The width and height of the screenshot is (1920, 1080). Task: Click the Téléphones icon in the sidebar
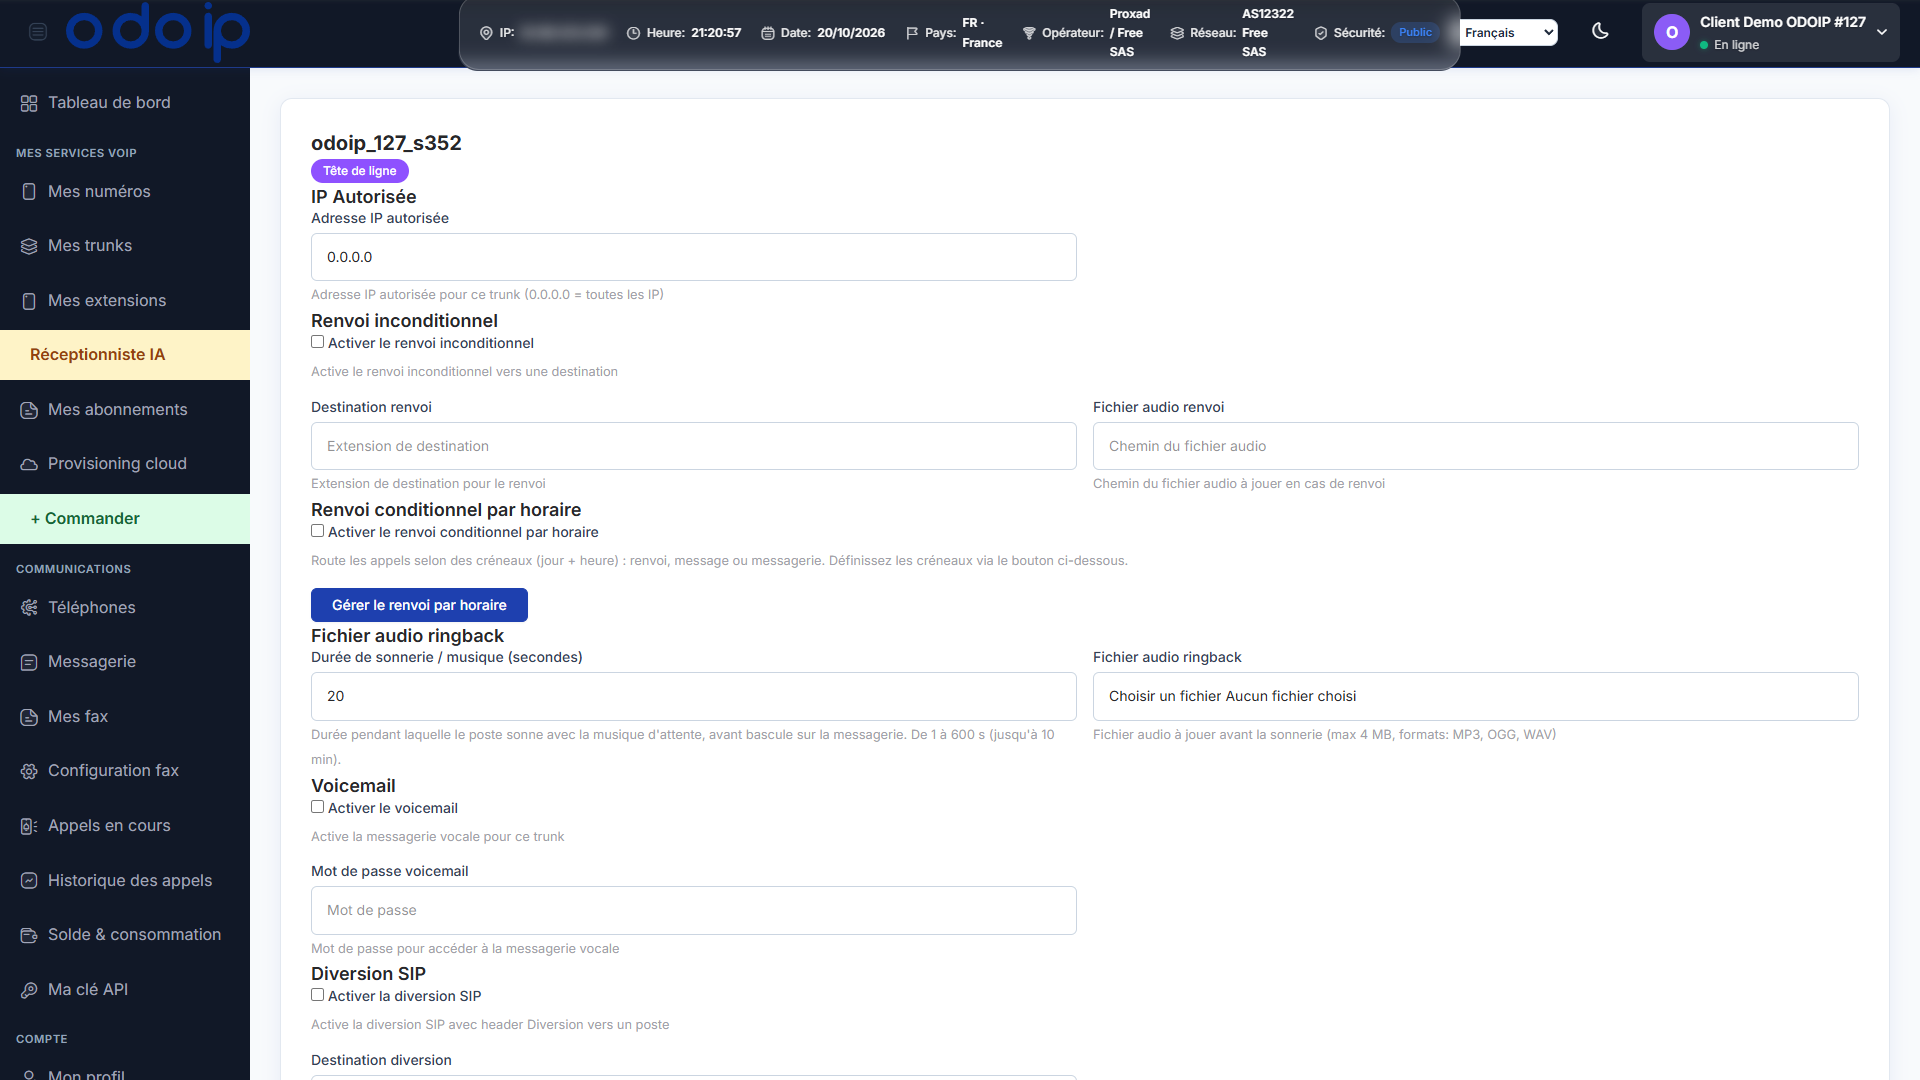pos(29,608)
